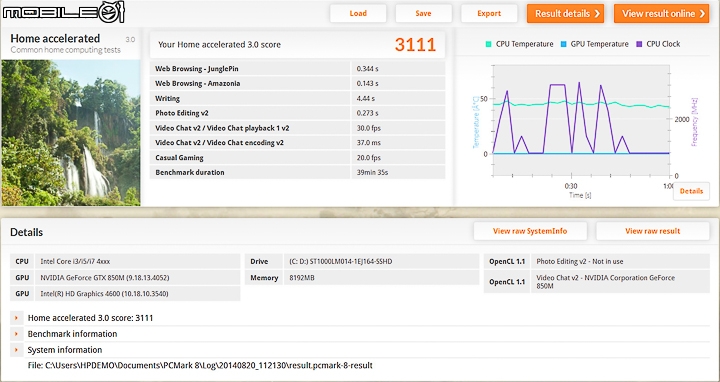
Task: Expand Home accelerated 3.0 score section
Action: coord(17,318)
